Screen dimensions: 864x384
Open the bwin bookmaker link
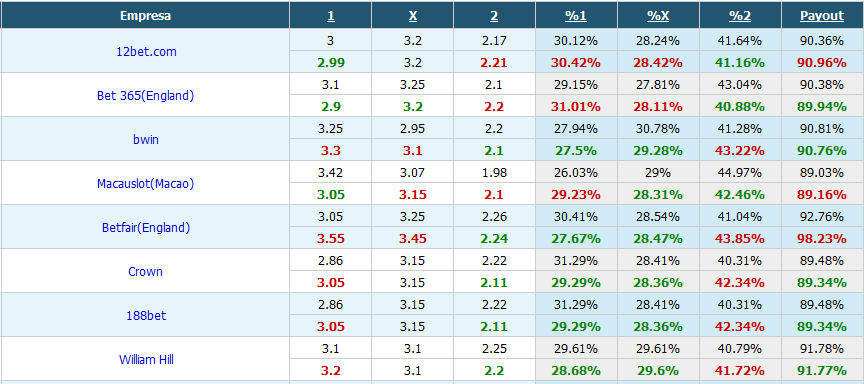(x=146, y=139)
